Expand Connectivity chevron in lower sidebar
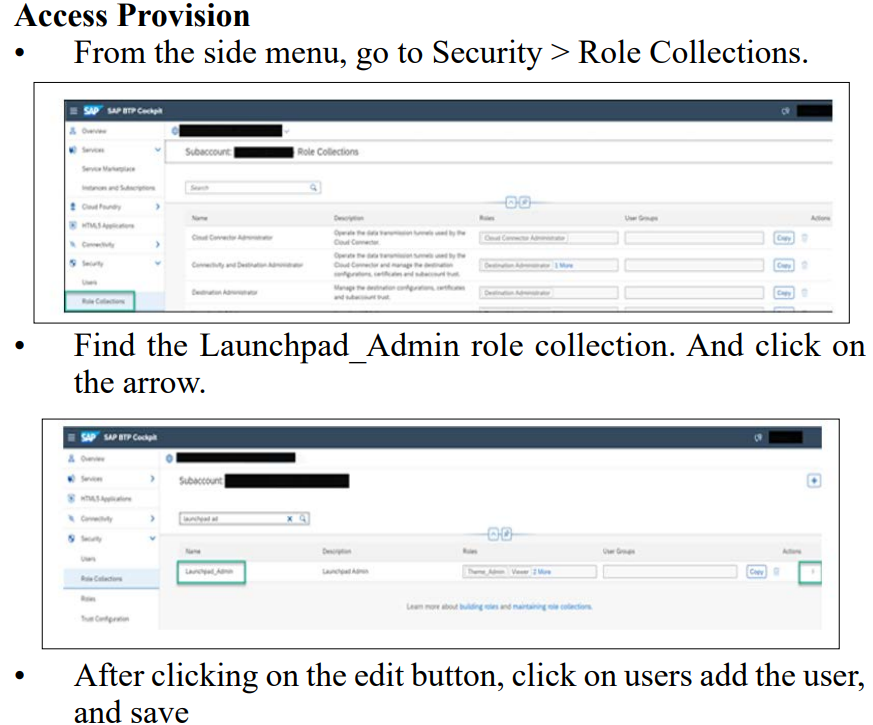The height and width of the screenshot is (725, 873). (x=152, y=518)
